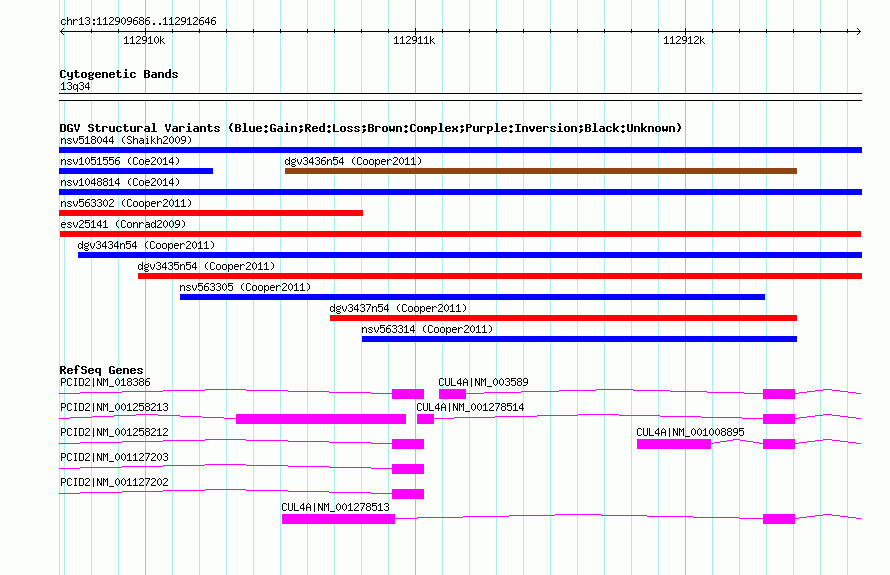Select the RefSeq Genes track title

coord(102,370)
